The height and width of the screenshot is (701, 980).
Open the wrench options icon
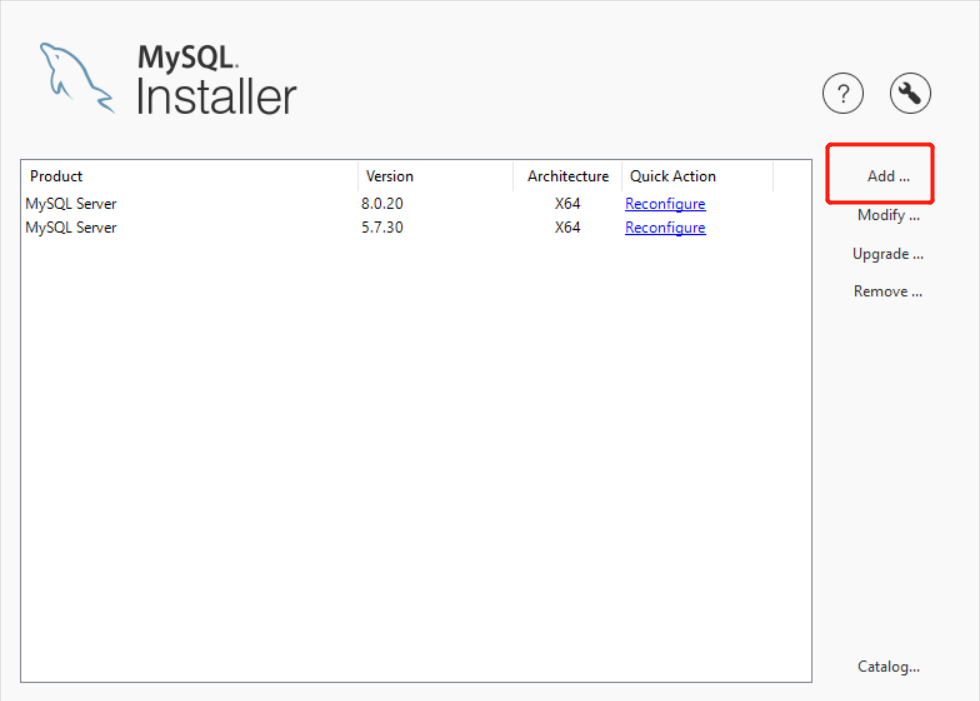point(910,94)
